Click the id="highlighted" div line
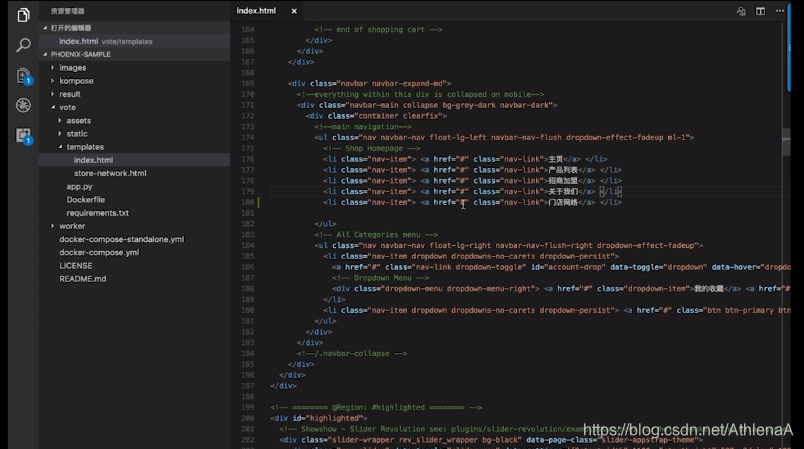The image size is (804, 449). (x=318, y=418)
